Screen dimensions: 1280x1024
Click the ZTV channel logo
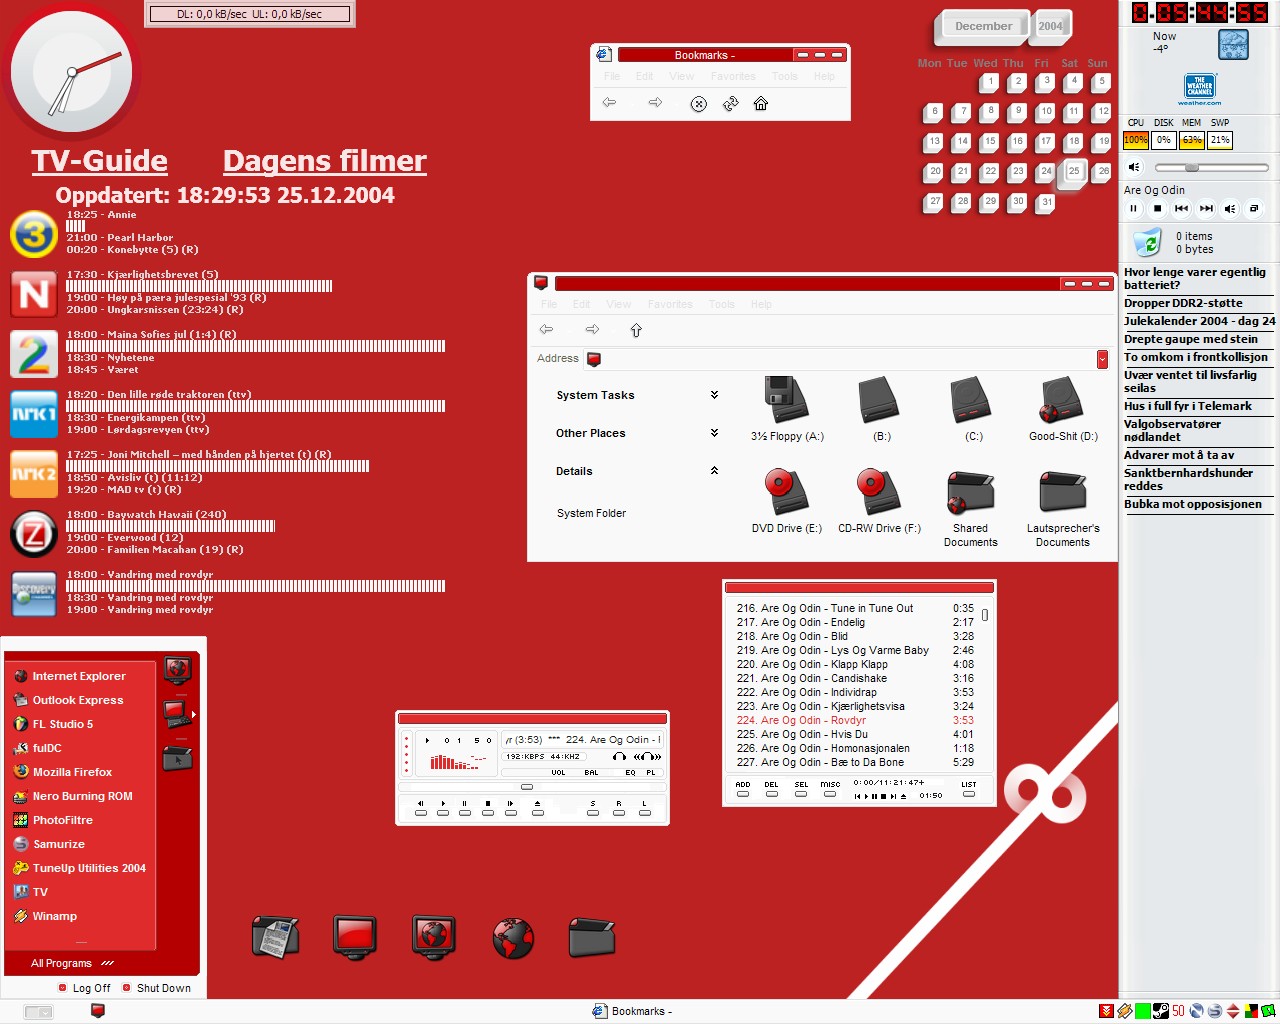point(33,535)
